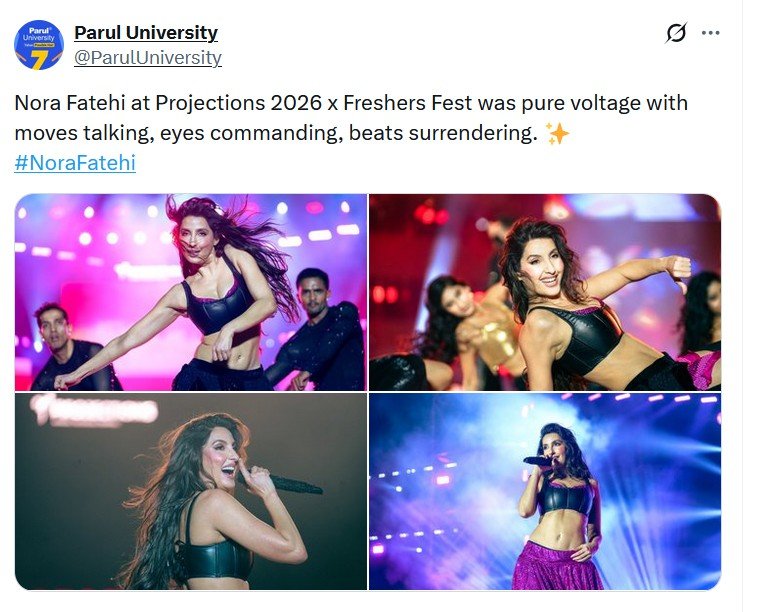758x612 pixels.
Task: Click the blurred neon sign in the third photo
Action: (94, 412)
